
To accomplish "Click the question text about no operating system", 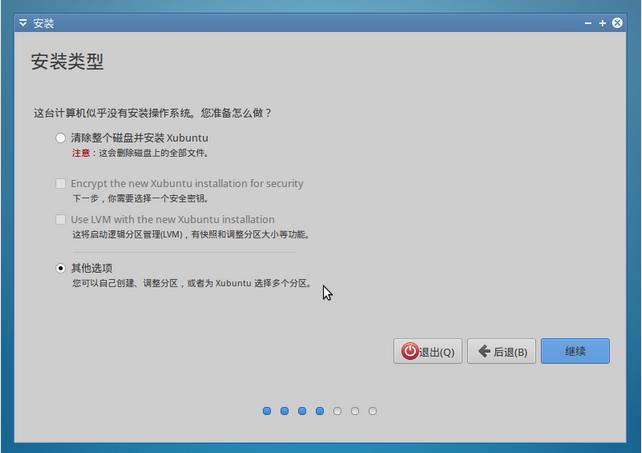I will (153, 113).
